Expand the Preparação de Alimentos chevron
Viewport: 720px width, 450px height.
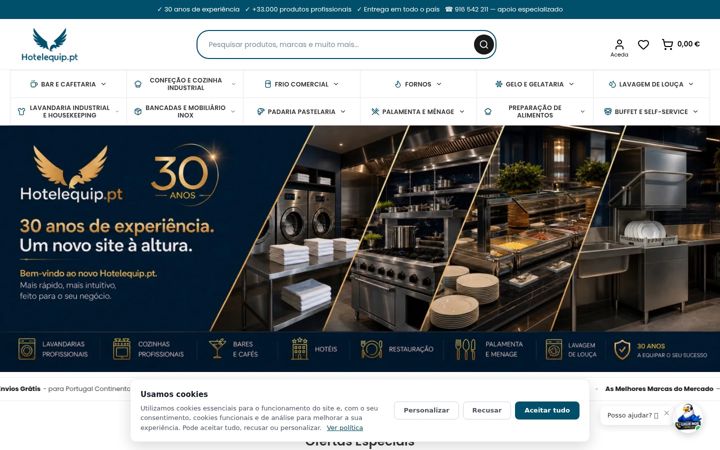(582, 112)
